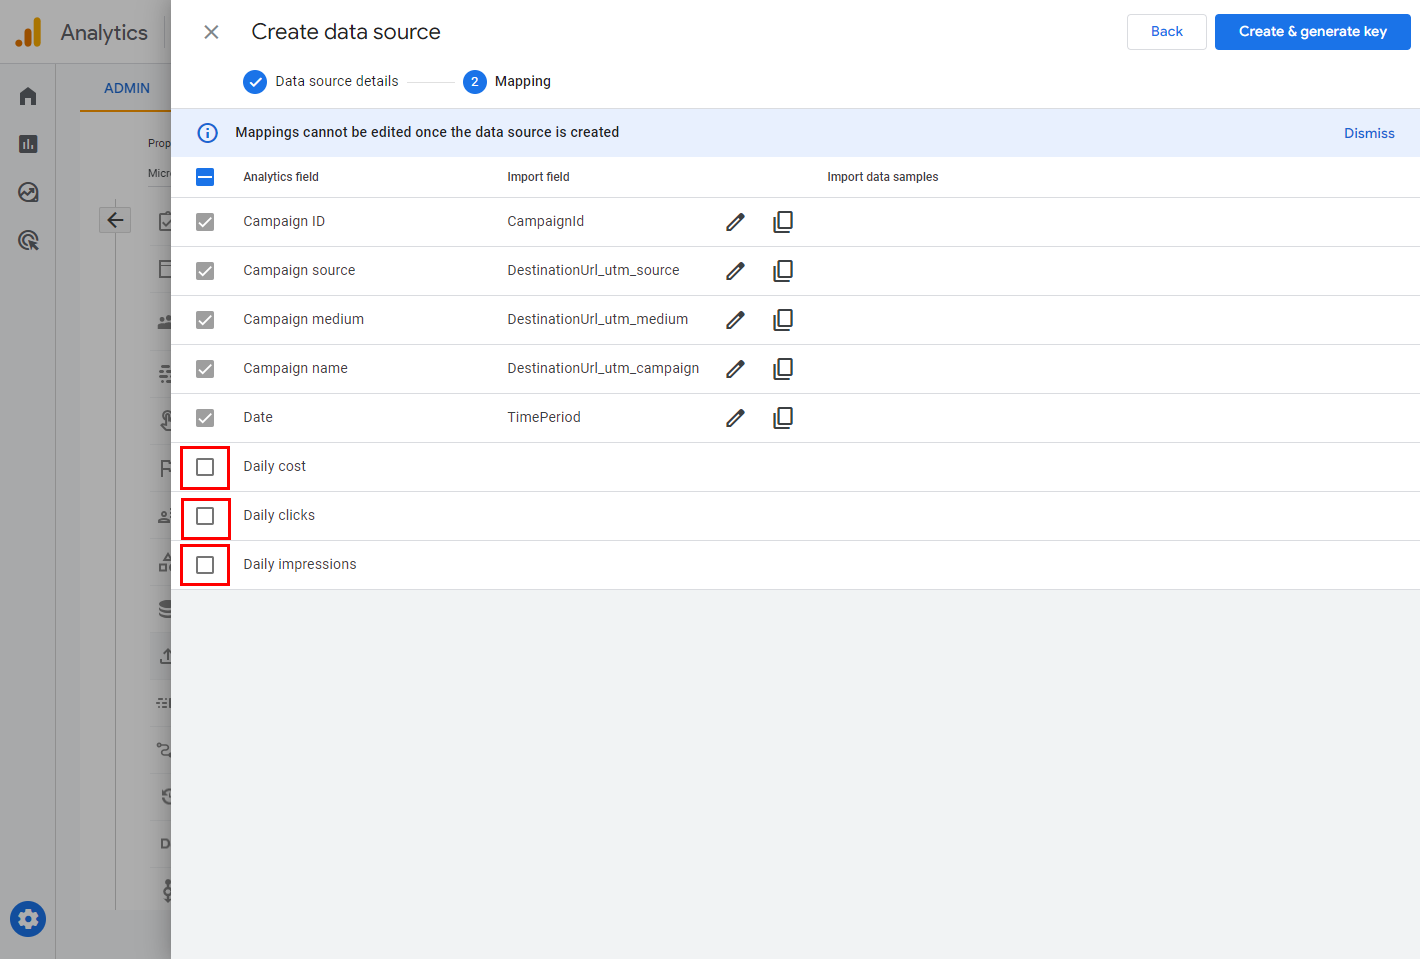The height and width of the screenshot is (959, 1420).
Task: Open the Home icon in left sidebar
Action: pos(28,96)
